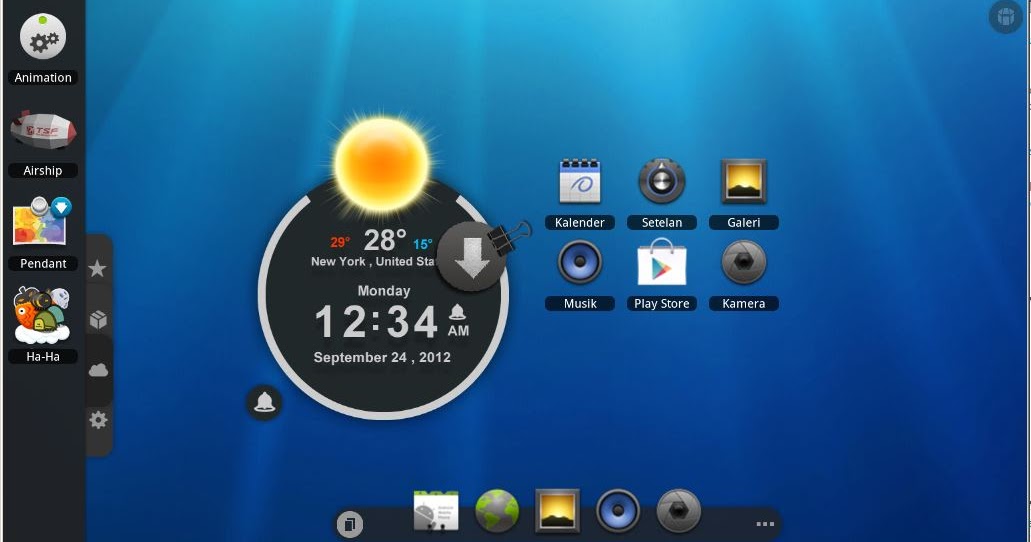Click the alarm bell beside 12:34
Viewport: 1031px width, 542px height.
[458, 311]
